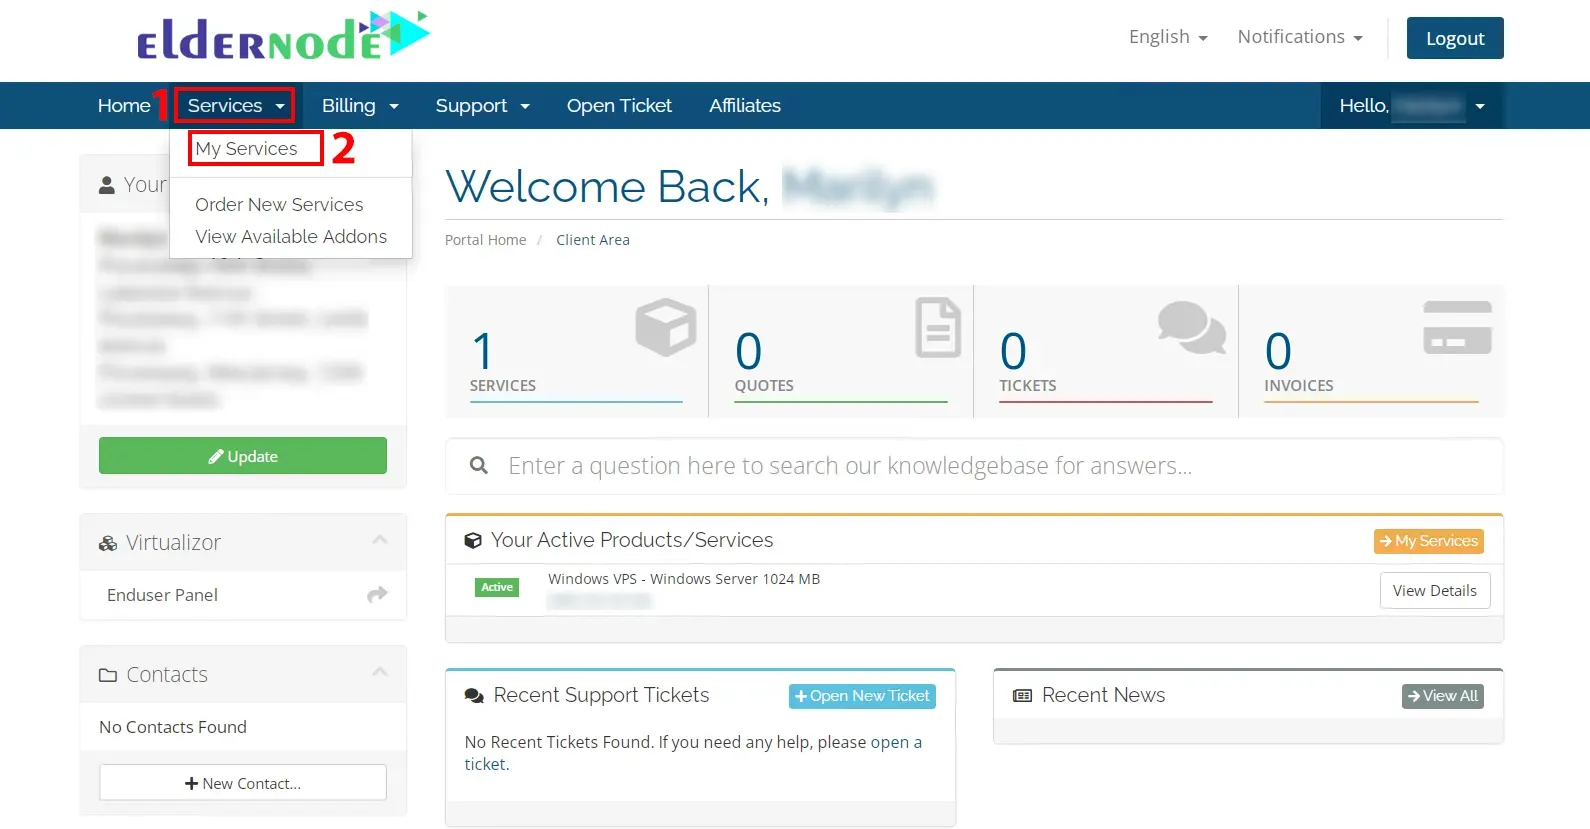Click the Portal Home breadcrumb link
The image size is (1590, 829).
[485, 240]
